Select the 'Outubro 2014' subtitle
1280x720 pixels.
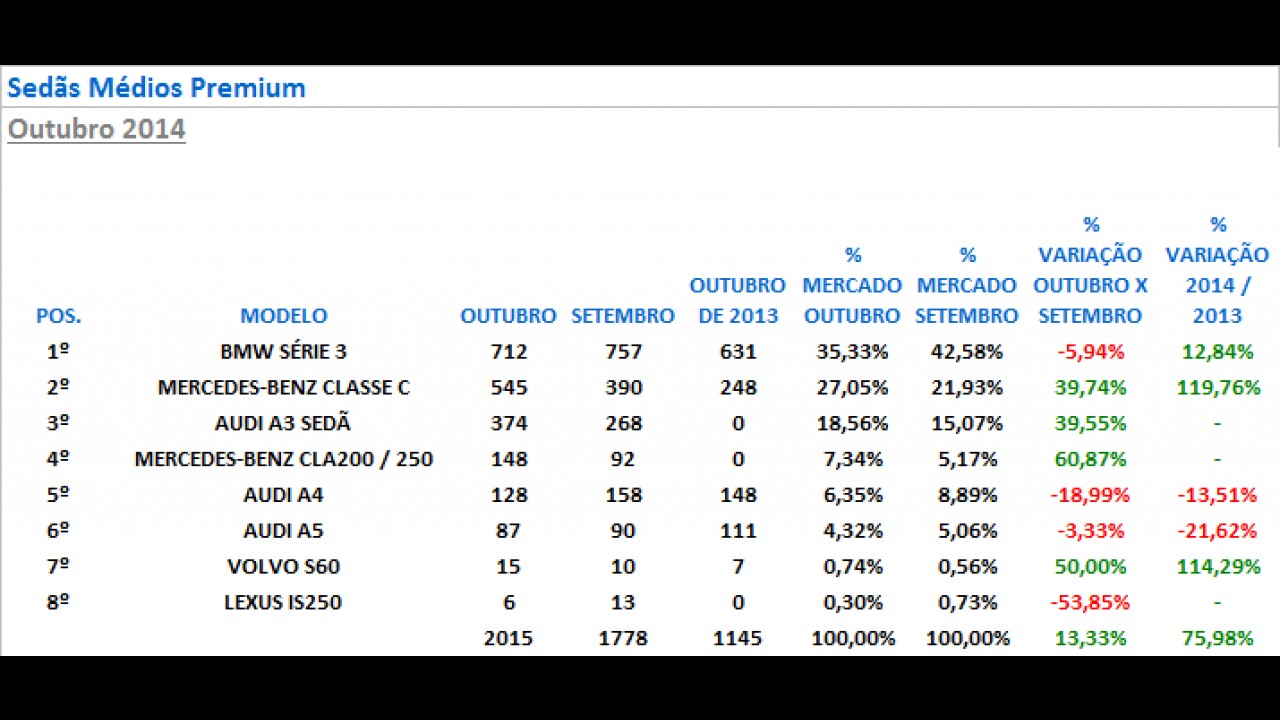coord(96,129)
